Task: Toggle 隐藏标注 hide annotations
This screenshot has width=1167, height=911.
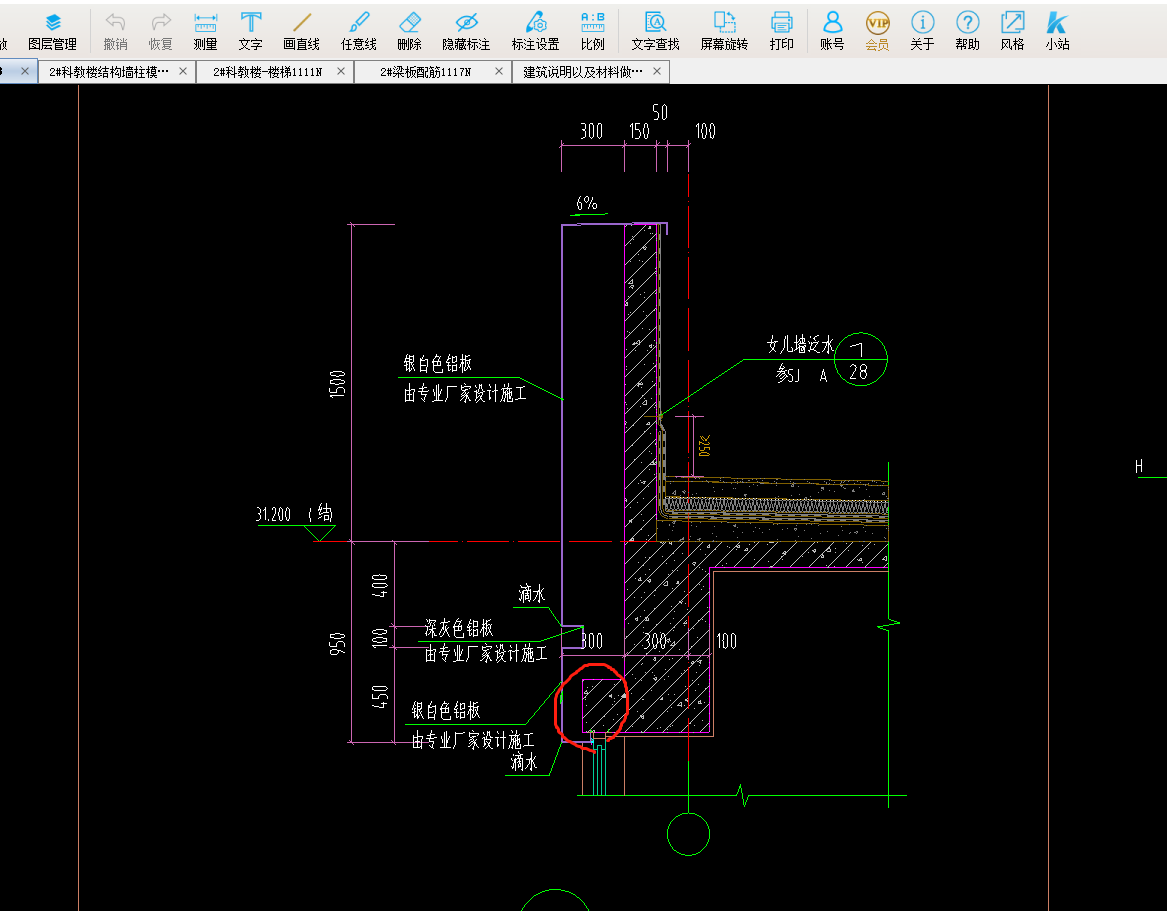Action: [x=466, y=31]
